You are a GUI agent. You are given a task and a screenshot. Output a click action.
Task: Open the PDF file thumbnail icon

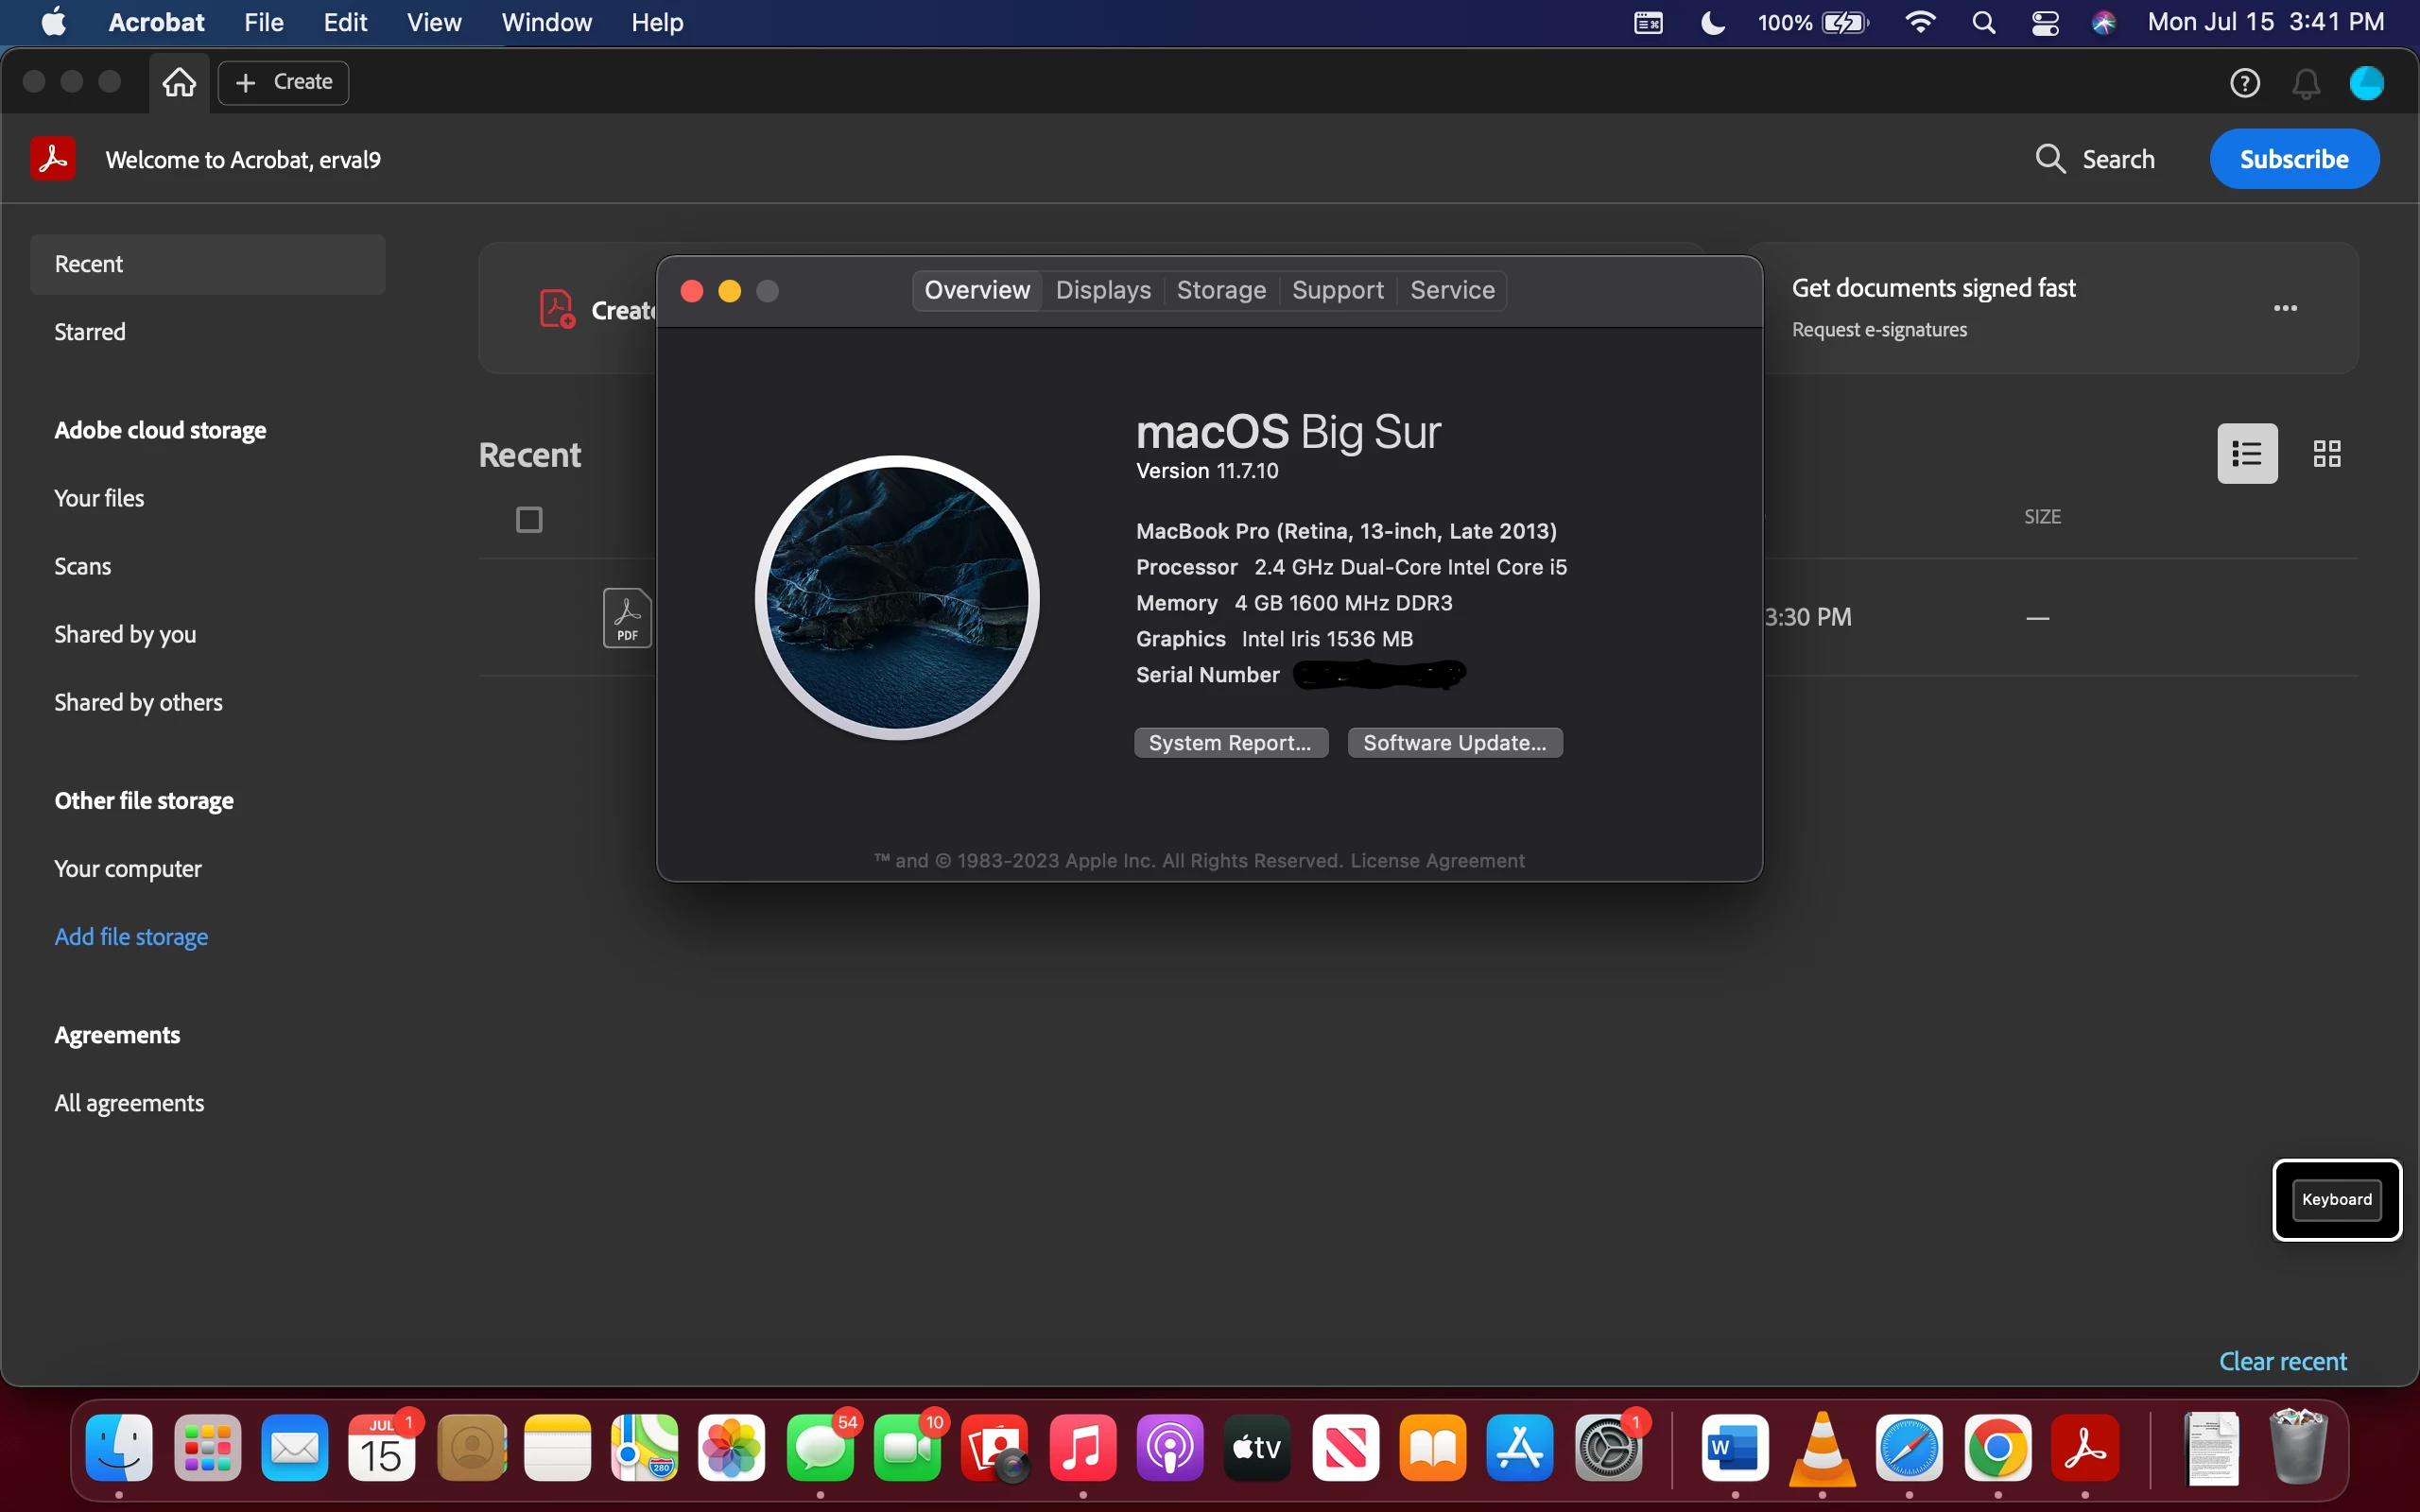pyautogui.click(x=627, y=618)
